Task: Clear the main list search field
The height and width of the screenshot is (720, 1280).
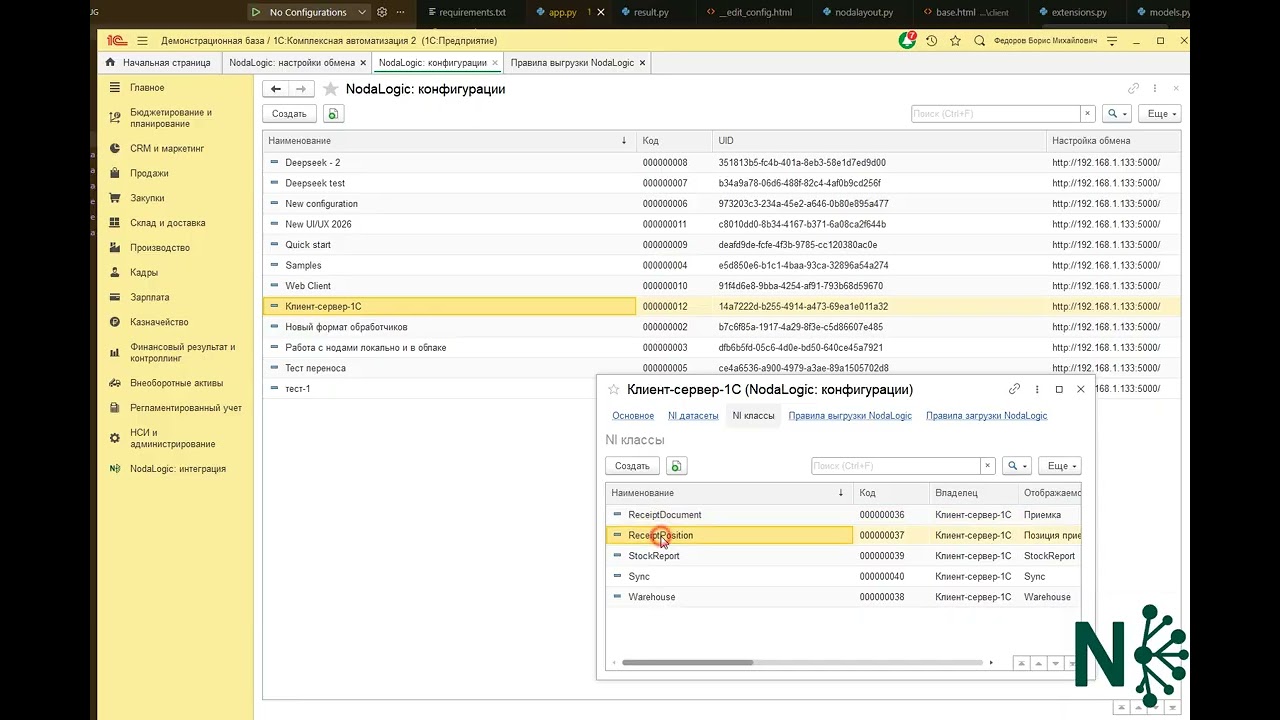Action: tap(1088, 114)
